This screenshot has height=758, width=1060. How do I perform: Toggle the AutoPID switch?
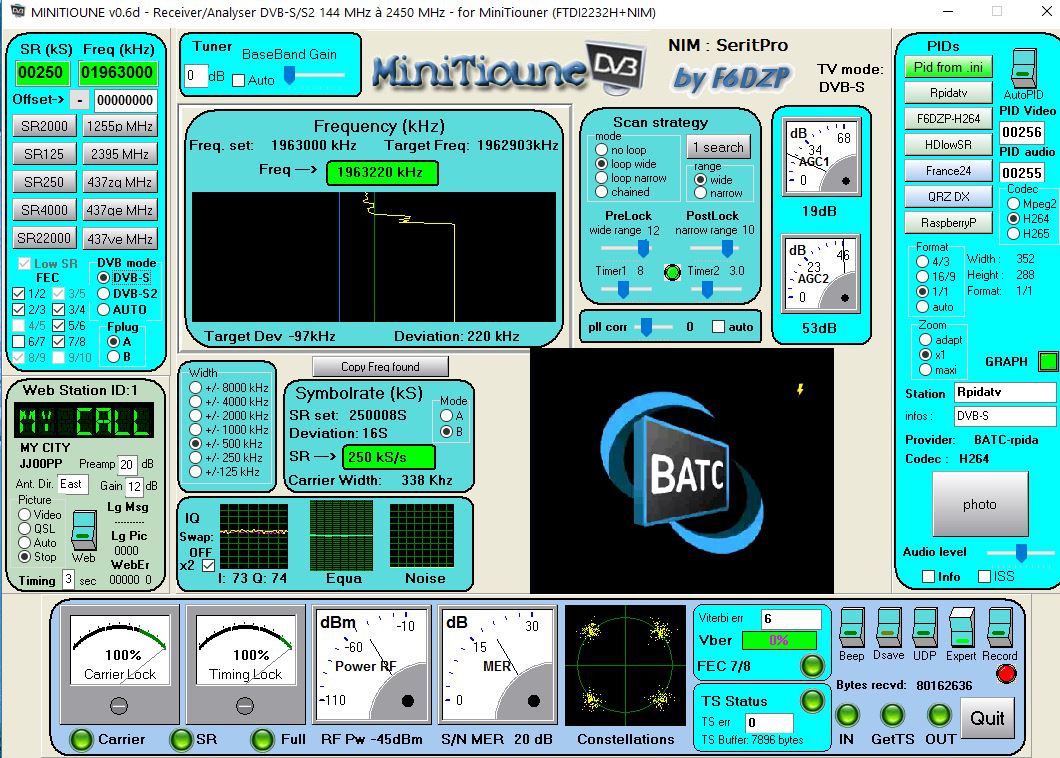pos(1023,68)
